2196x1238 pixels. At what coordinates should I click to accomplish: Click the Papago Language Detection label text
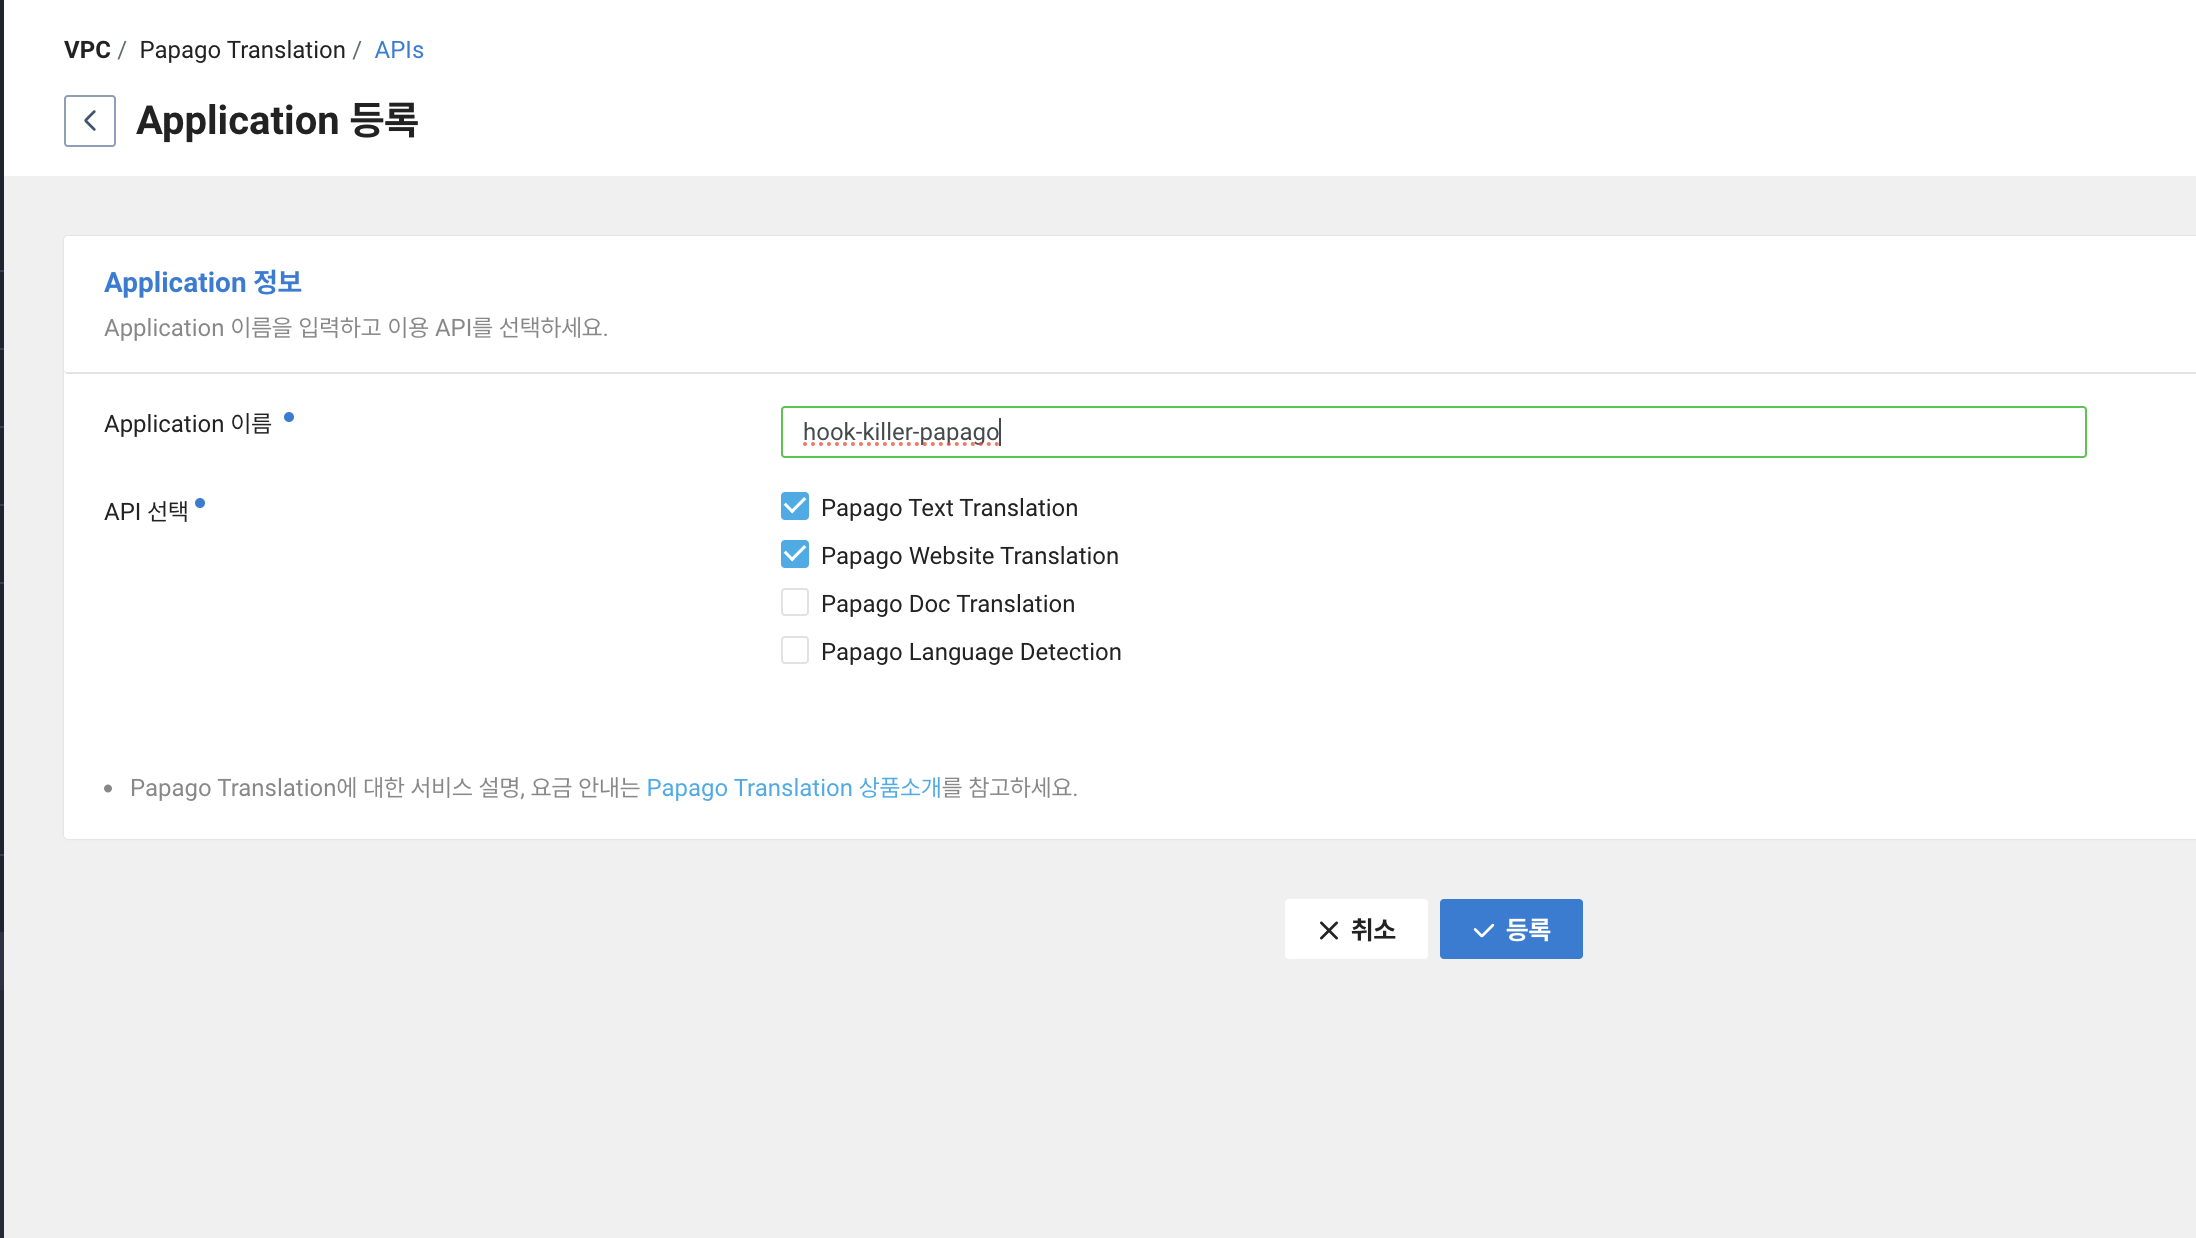coord(970,652)
